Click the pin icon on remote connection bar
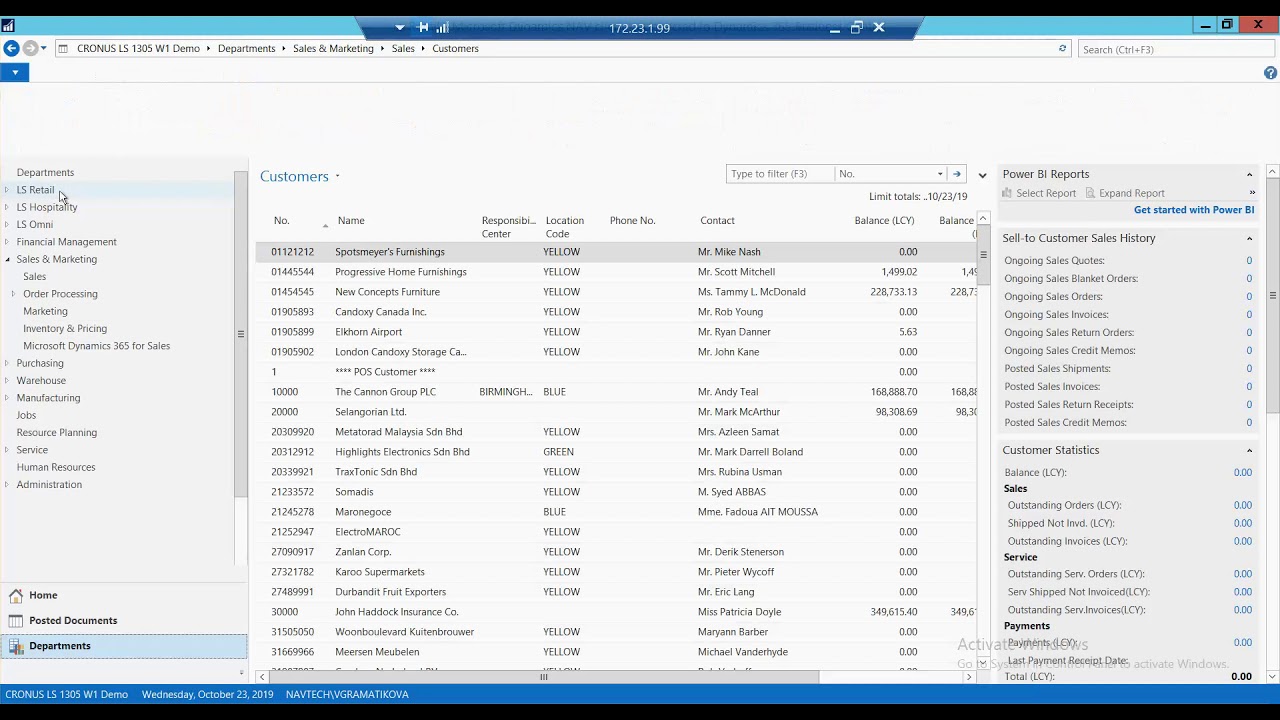 (x=423, y=28)
